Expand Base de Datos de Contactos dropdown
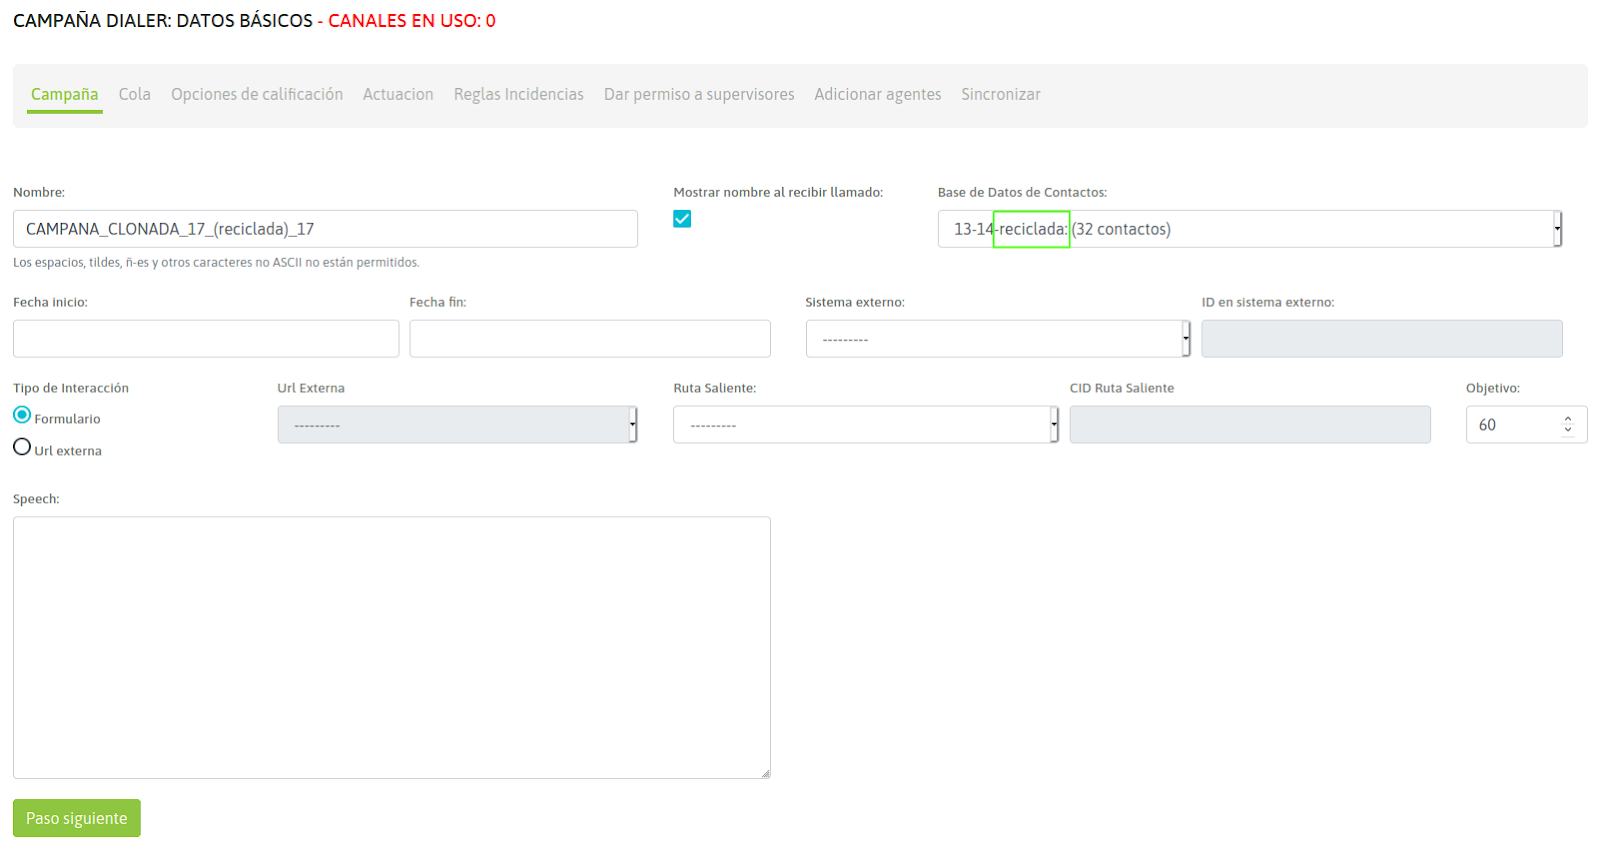Viewport: 1600px width, 848px height. click(1249, 229)
